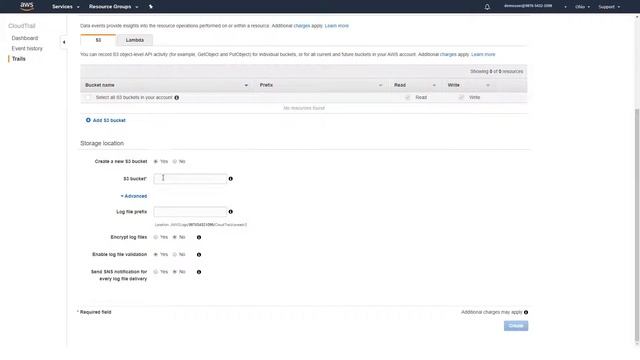This screenshot has width=640, height=360.
Task: Click the Create trail button
Action: pos(516,326)
